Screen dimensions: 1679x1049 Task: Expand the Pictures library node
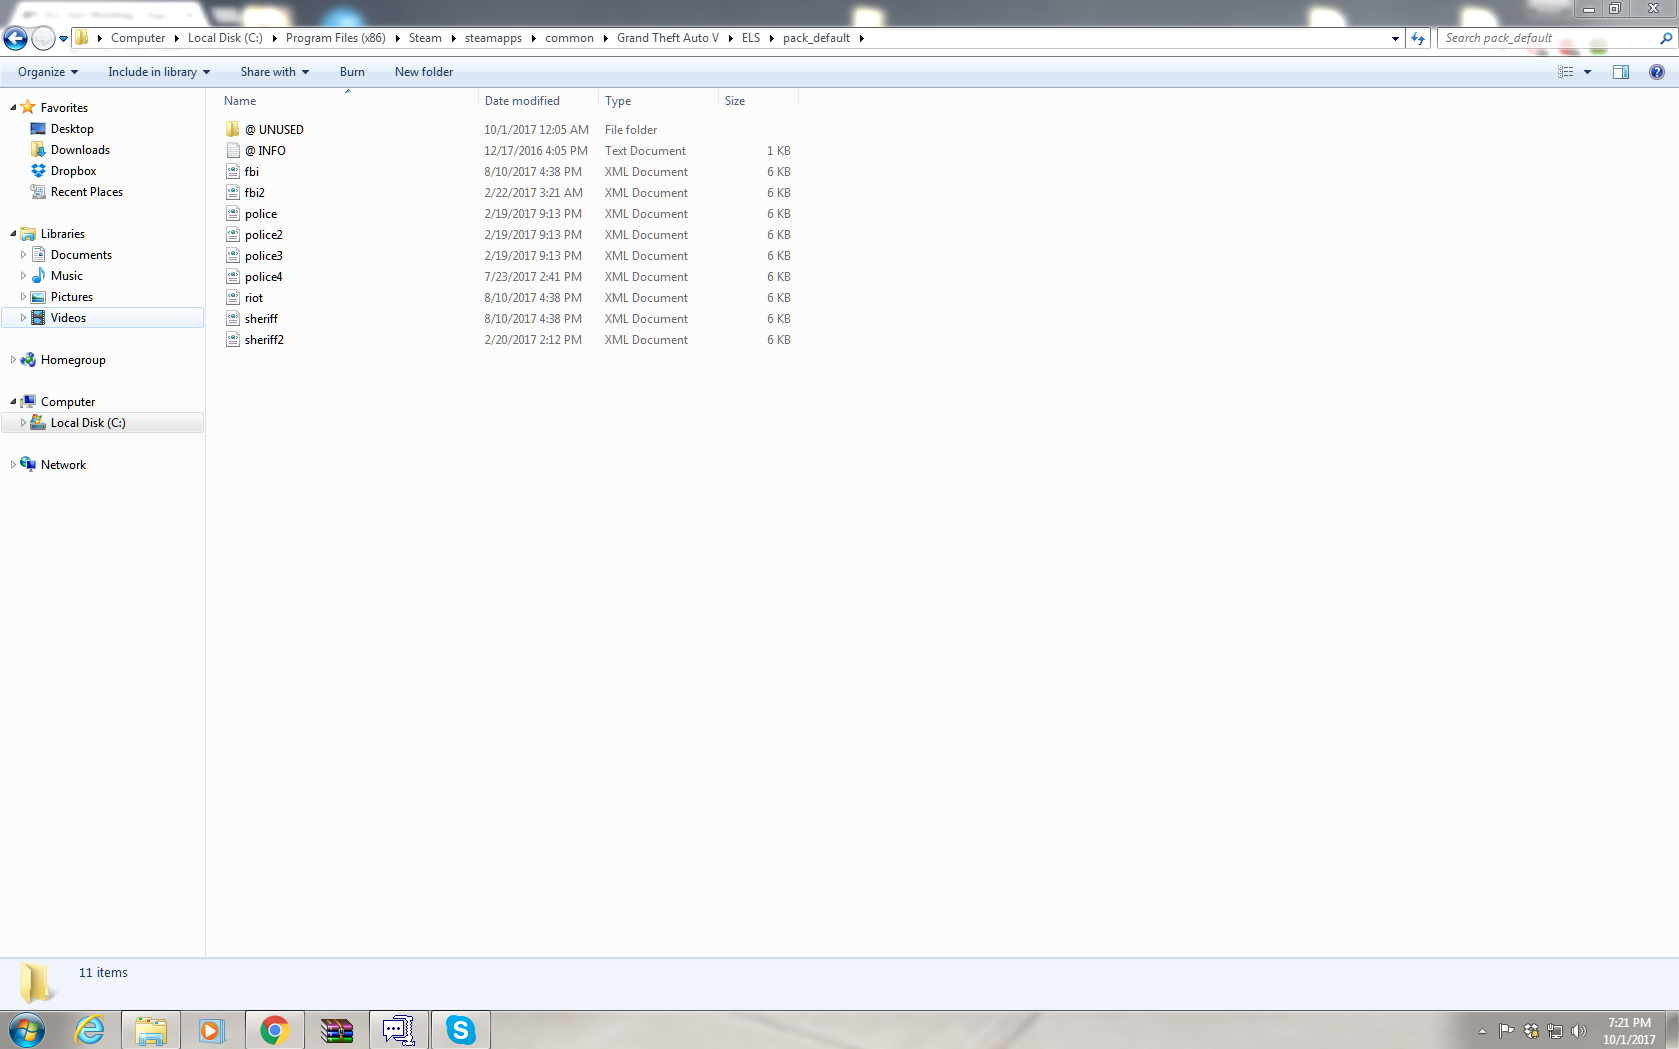click(x=23, y=297)
